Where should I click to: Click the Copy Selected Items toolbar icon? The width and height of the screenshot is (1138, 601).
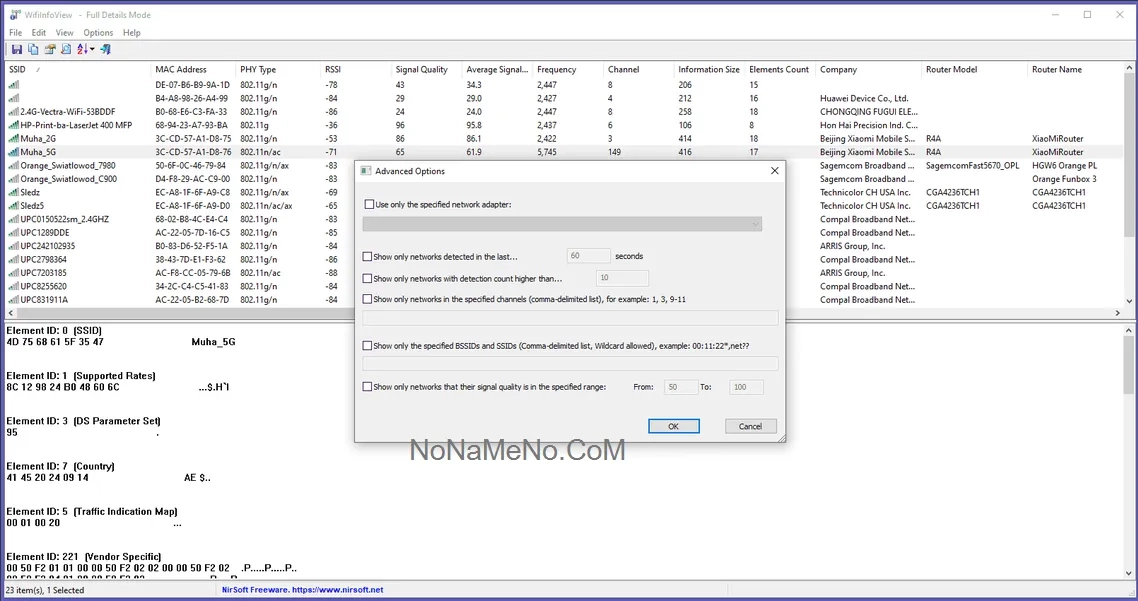coord(33,49)
